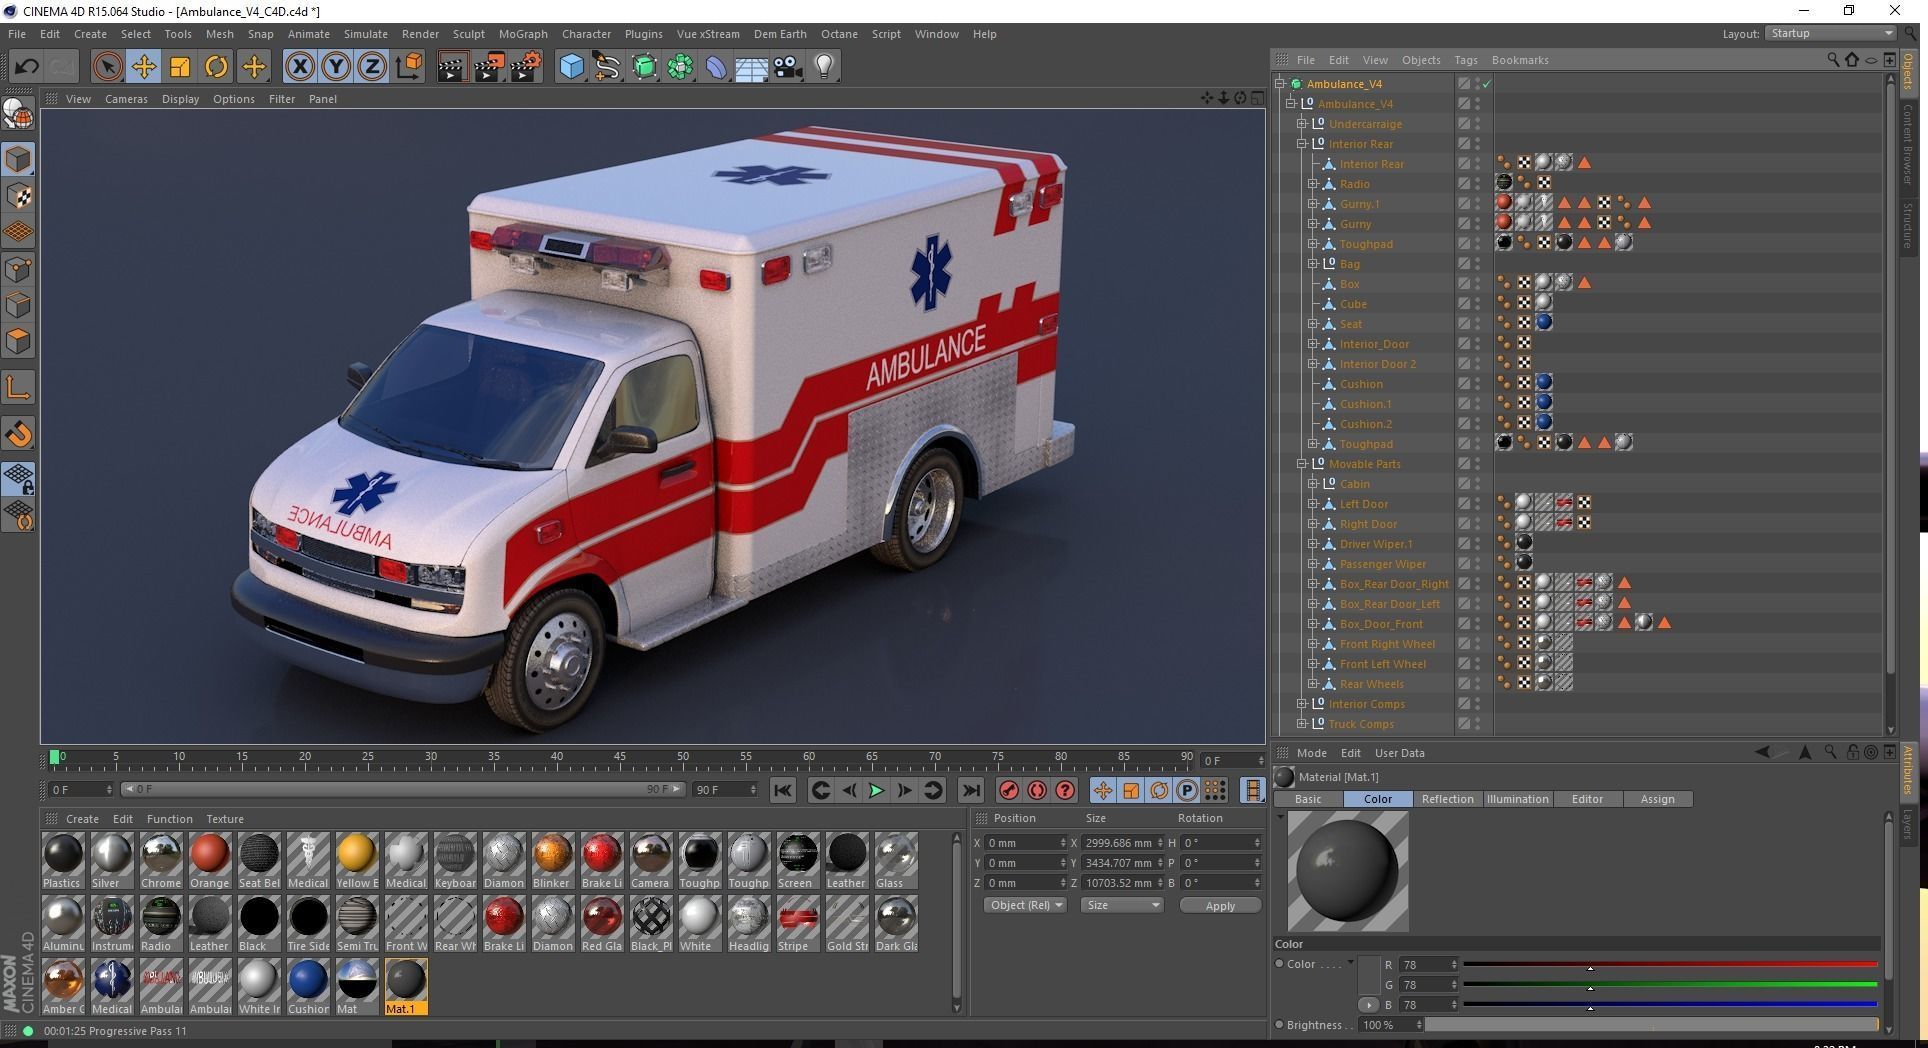Toggle Z axis lock
Screen dimensions: 1928x1048
pyautogui.click(x=372, y=67)
